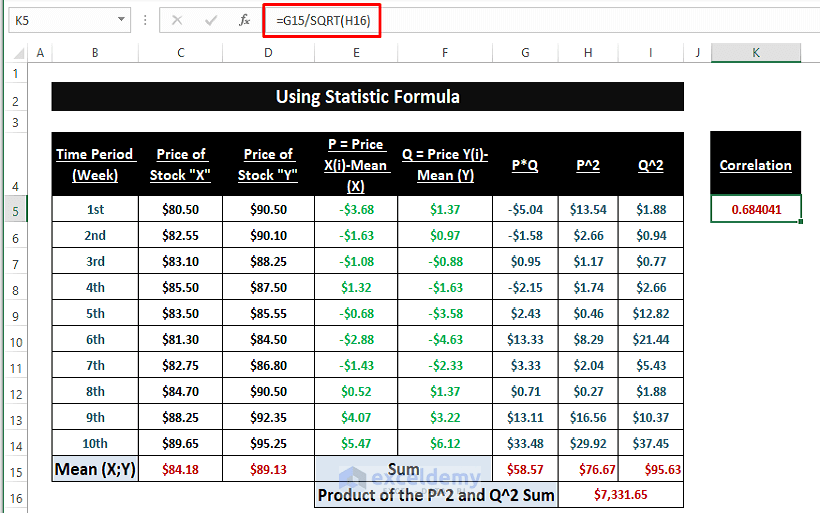The height and width of the screenshot is (513, 820).
Task: Click 'Product of the P^2 and Q^2 Sum' label
Action: click(436, 495)
